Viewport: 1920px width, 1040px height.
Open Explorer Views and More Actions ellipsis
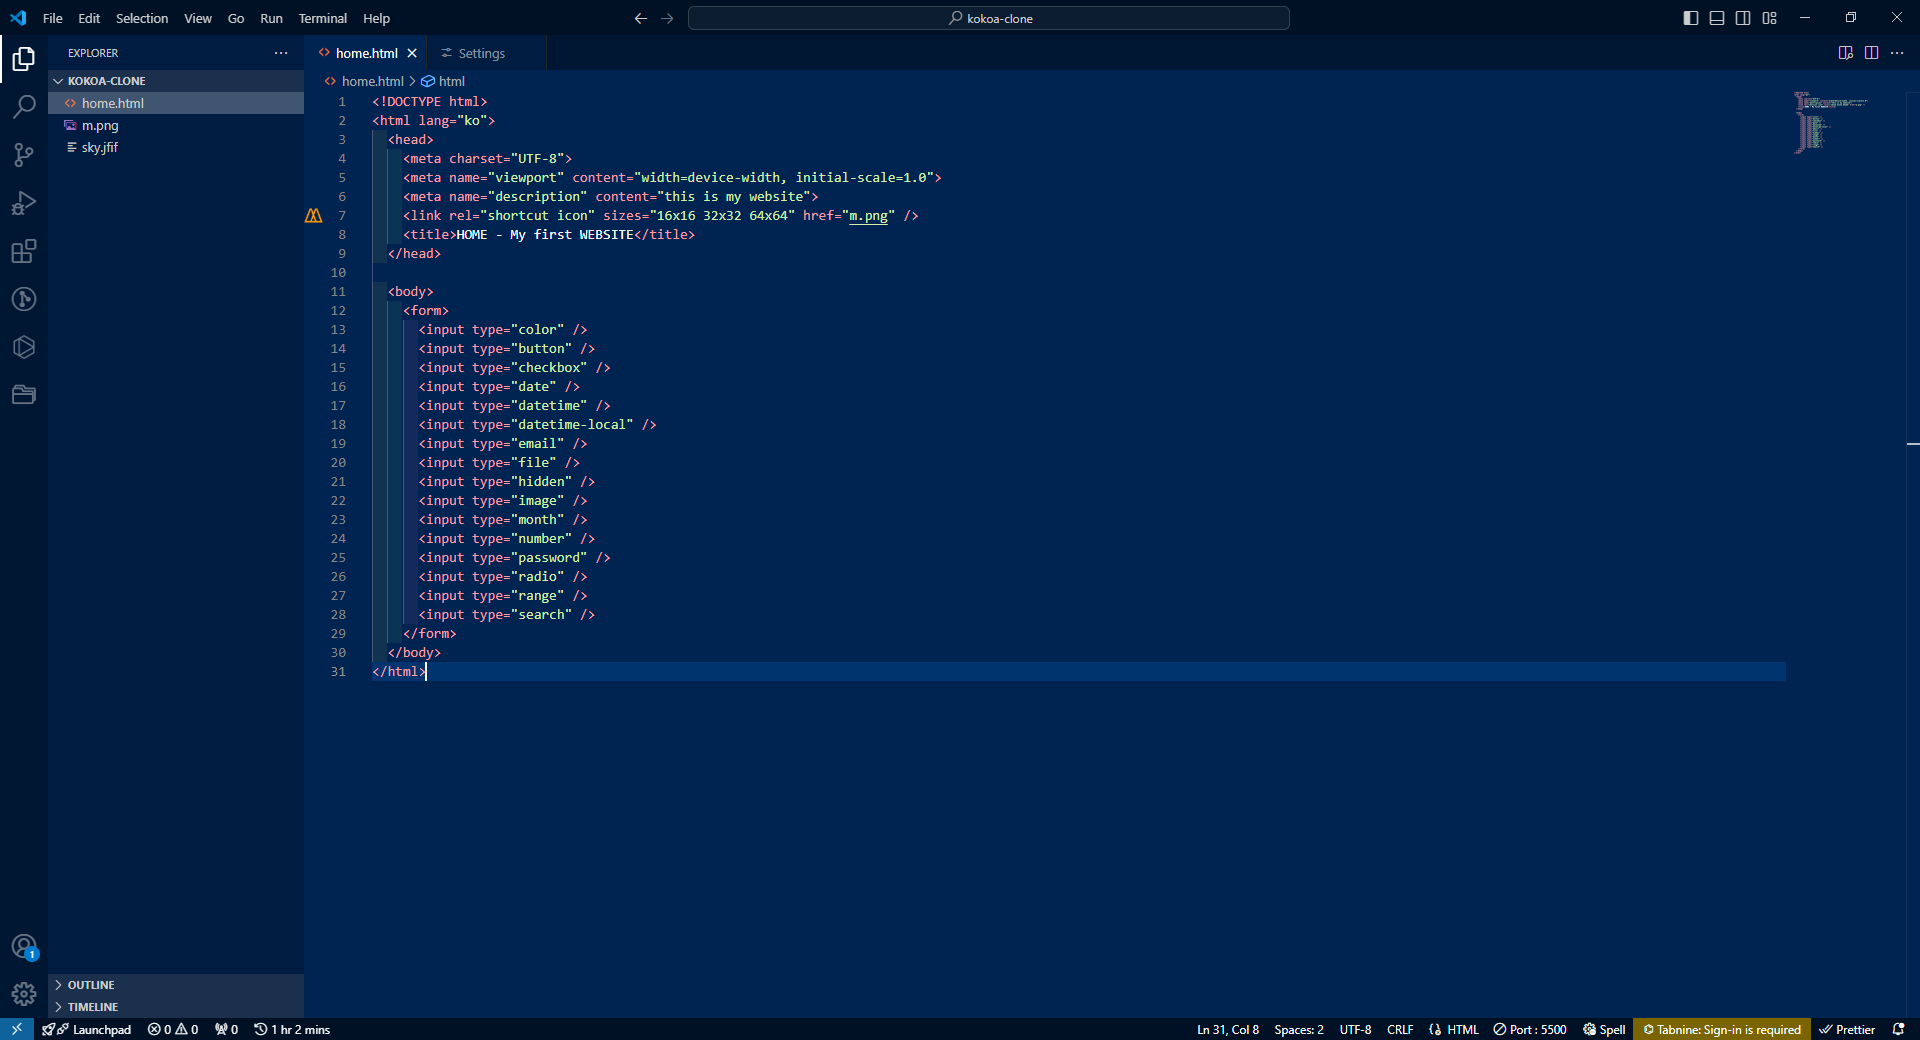point(281,53)
